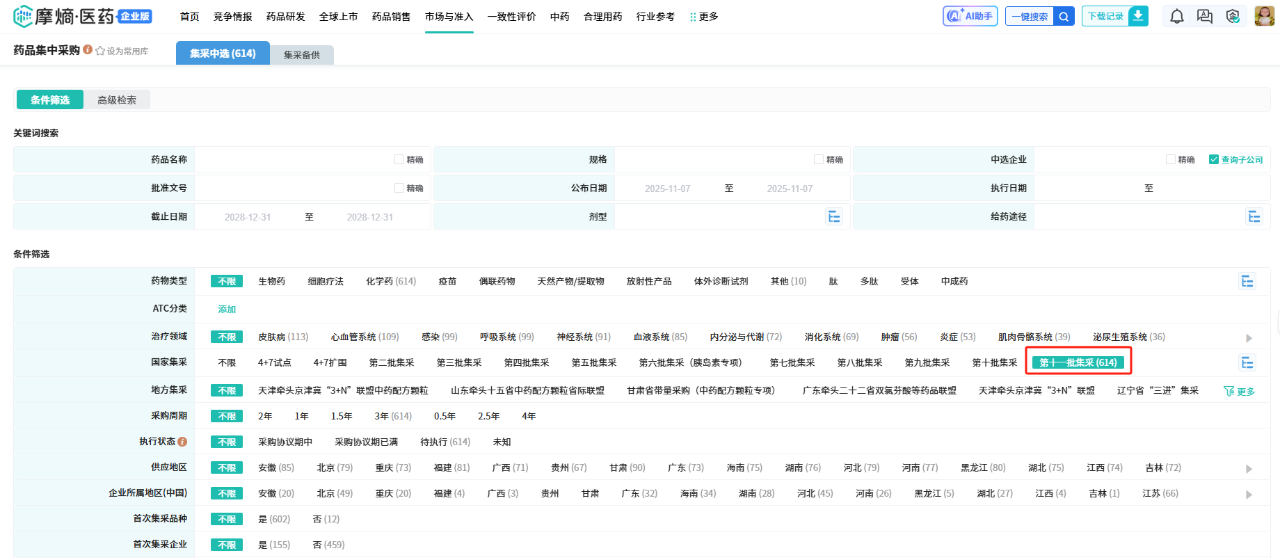1280x558 pixels.
Task: Open the tree selector icon for 剂型
Action: [x=834, y=216]
